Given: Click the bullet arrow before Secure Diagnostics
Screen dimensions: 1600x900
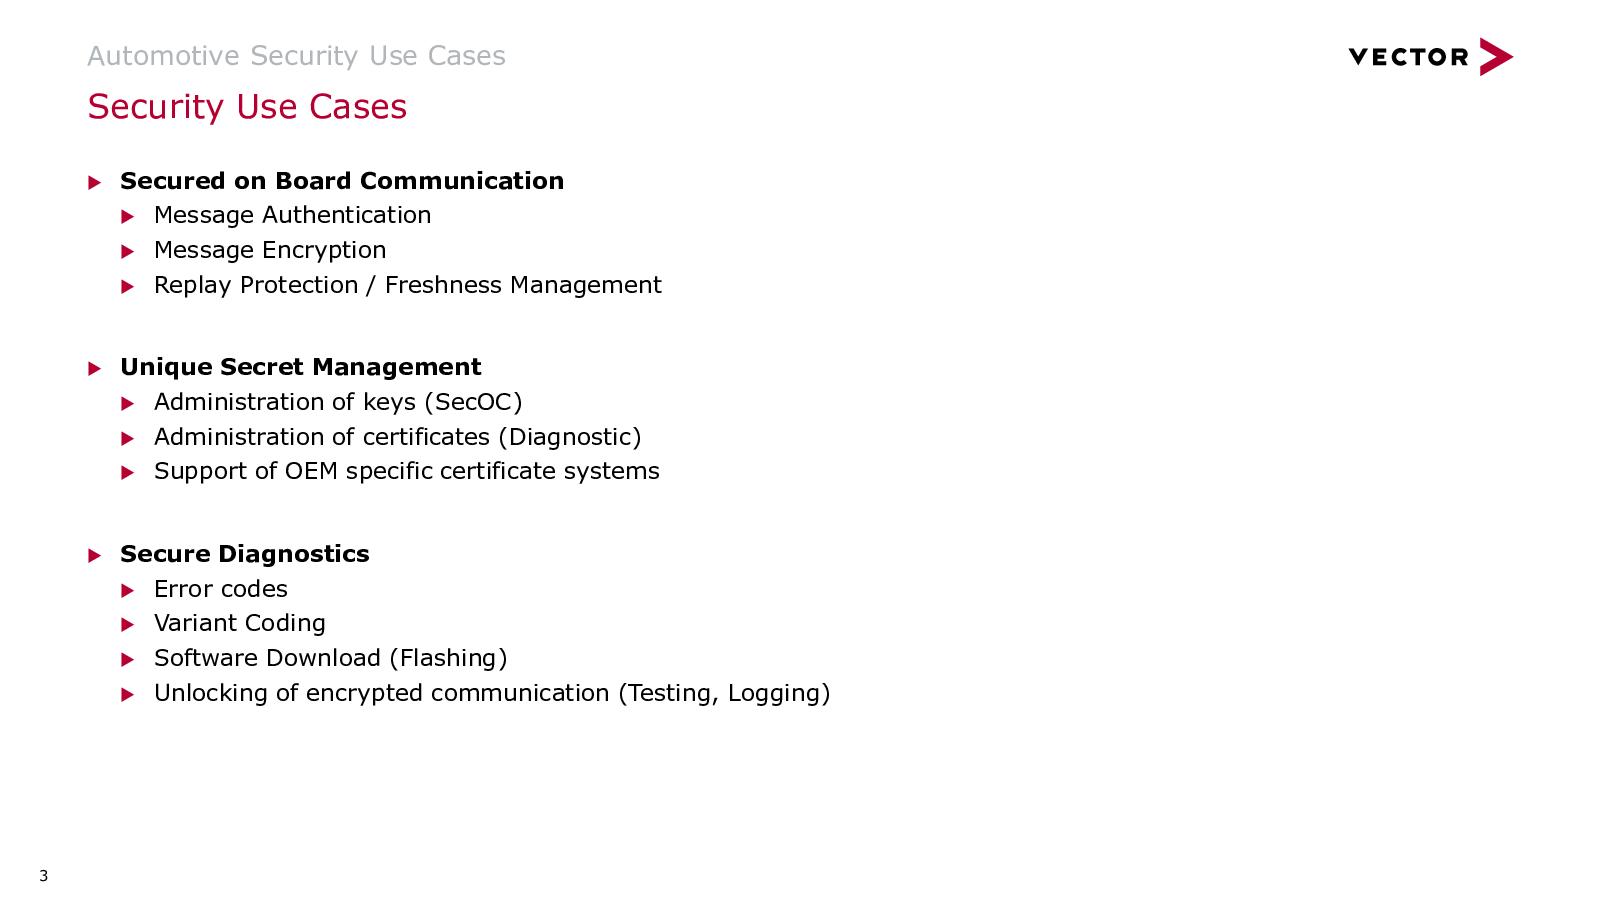Looking at the screenshot, I should [x=95, y=555].
